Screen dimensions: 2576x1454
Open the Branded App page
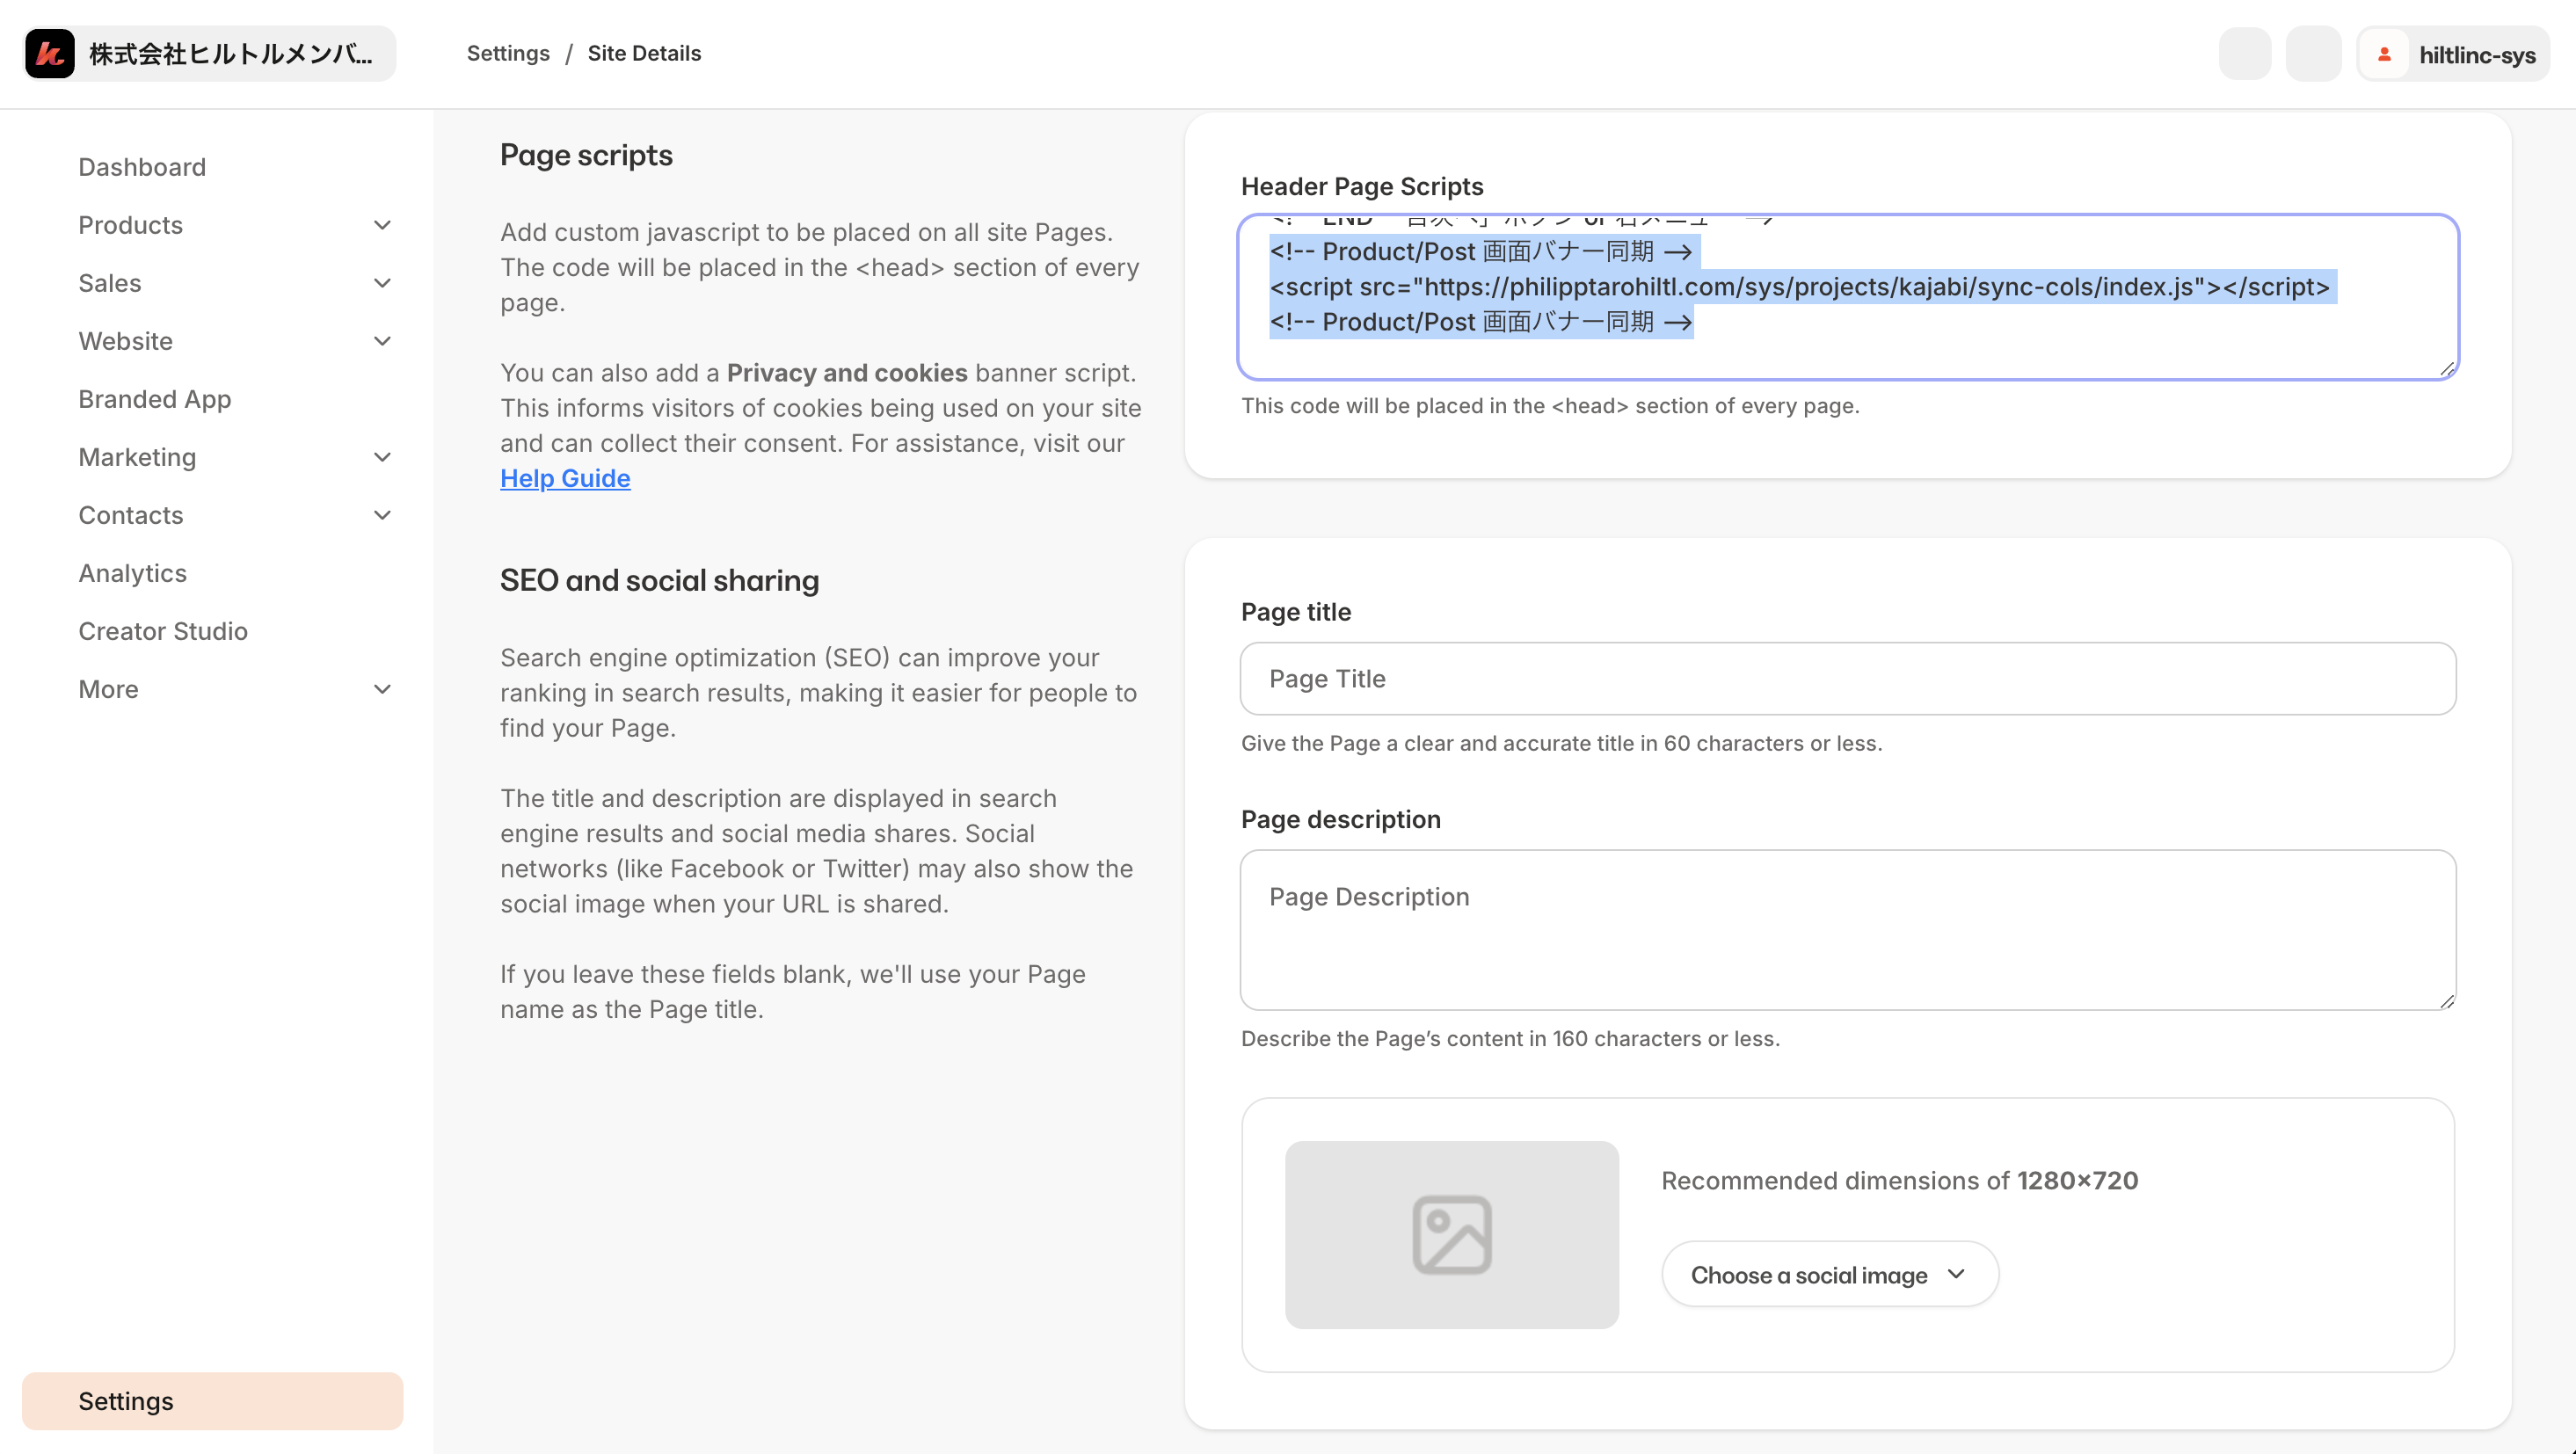155,399
